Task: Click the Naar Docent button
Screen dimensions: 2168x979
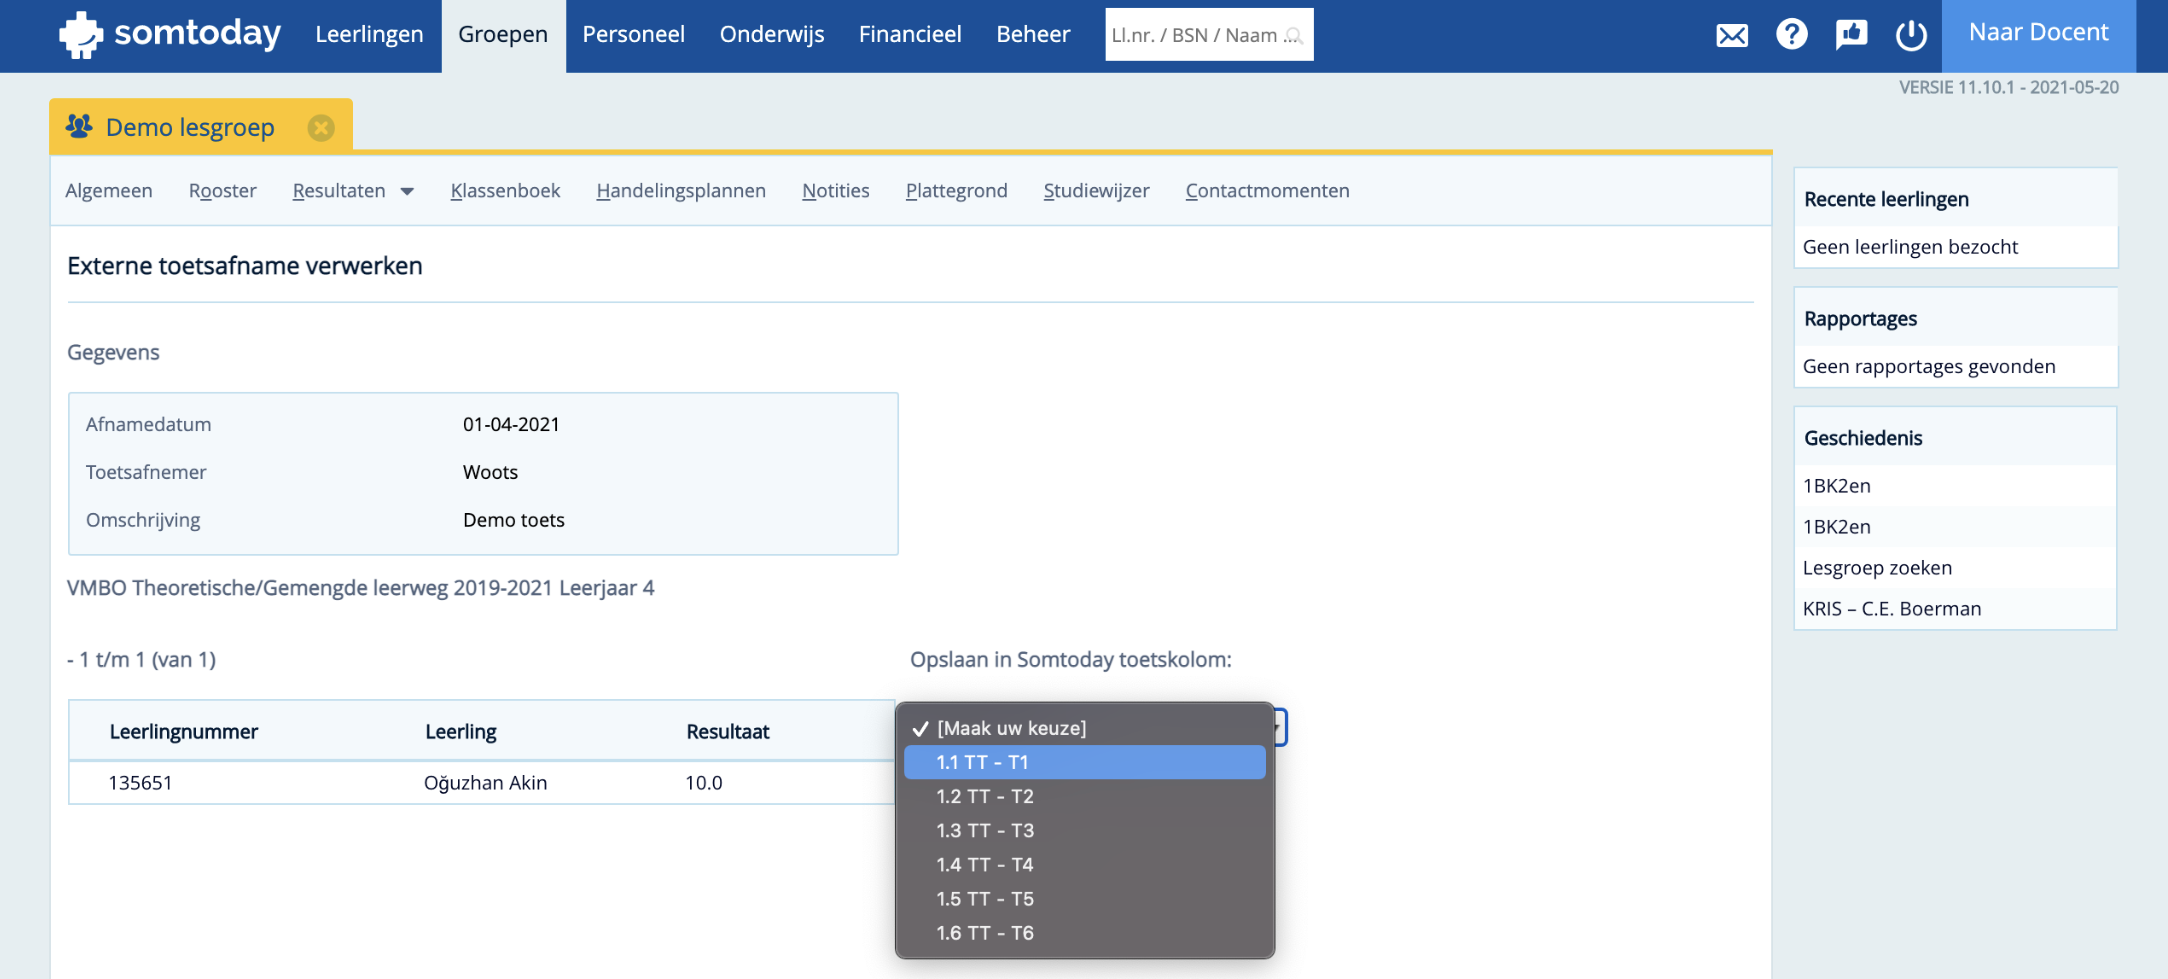Action: pyautogui.click(x=2039, y=33)
